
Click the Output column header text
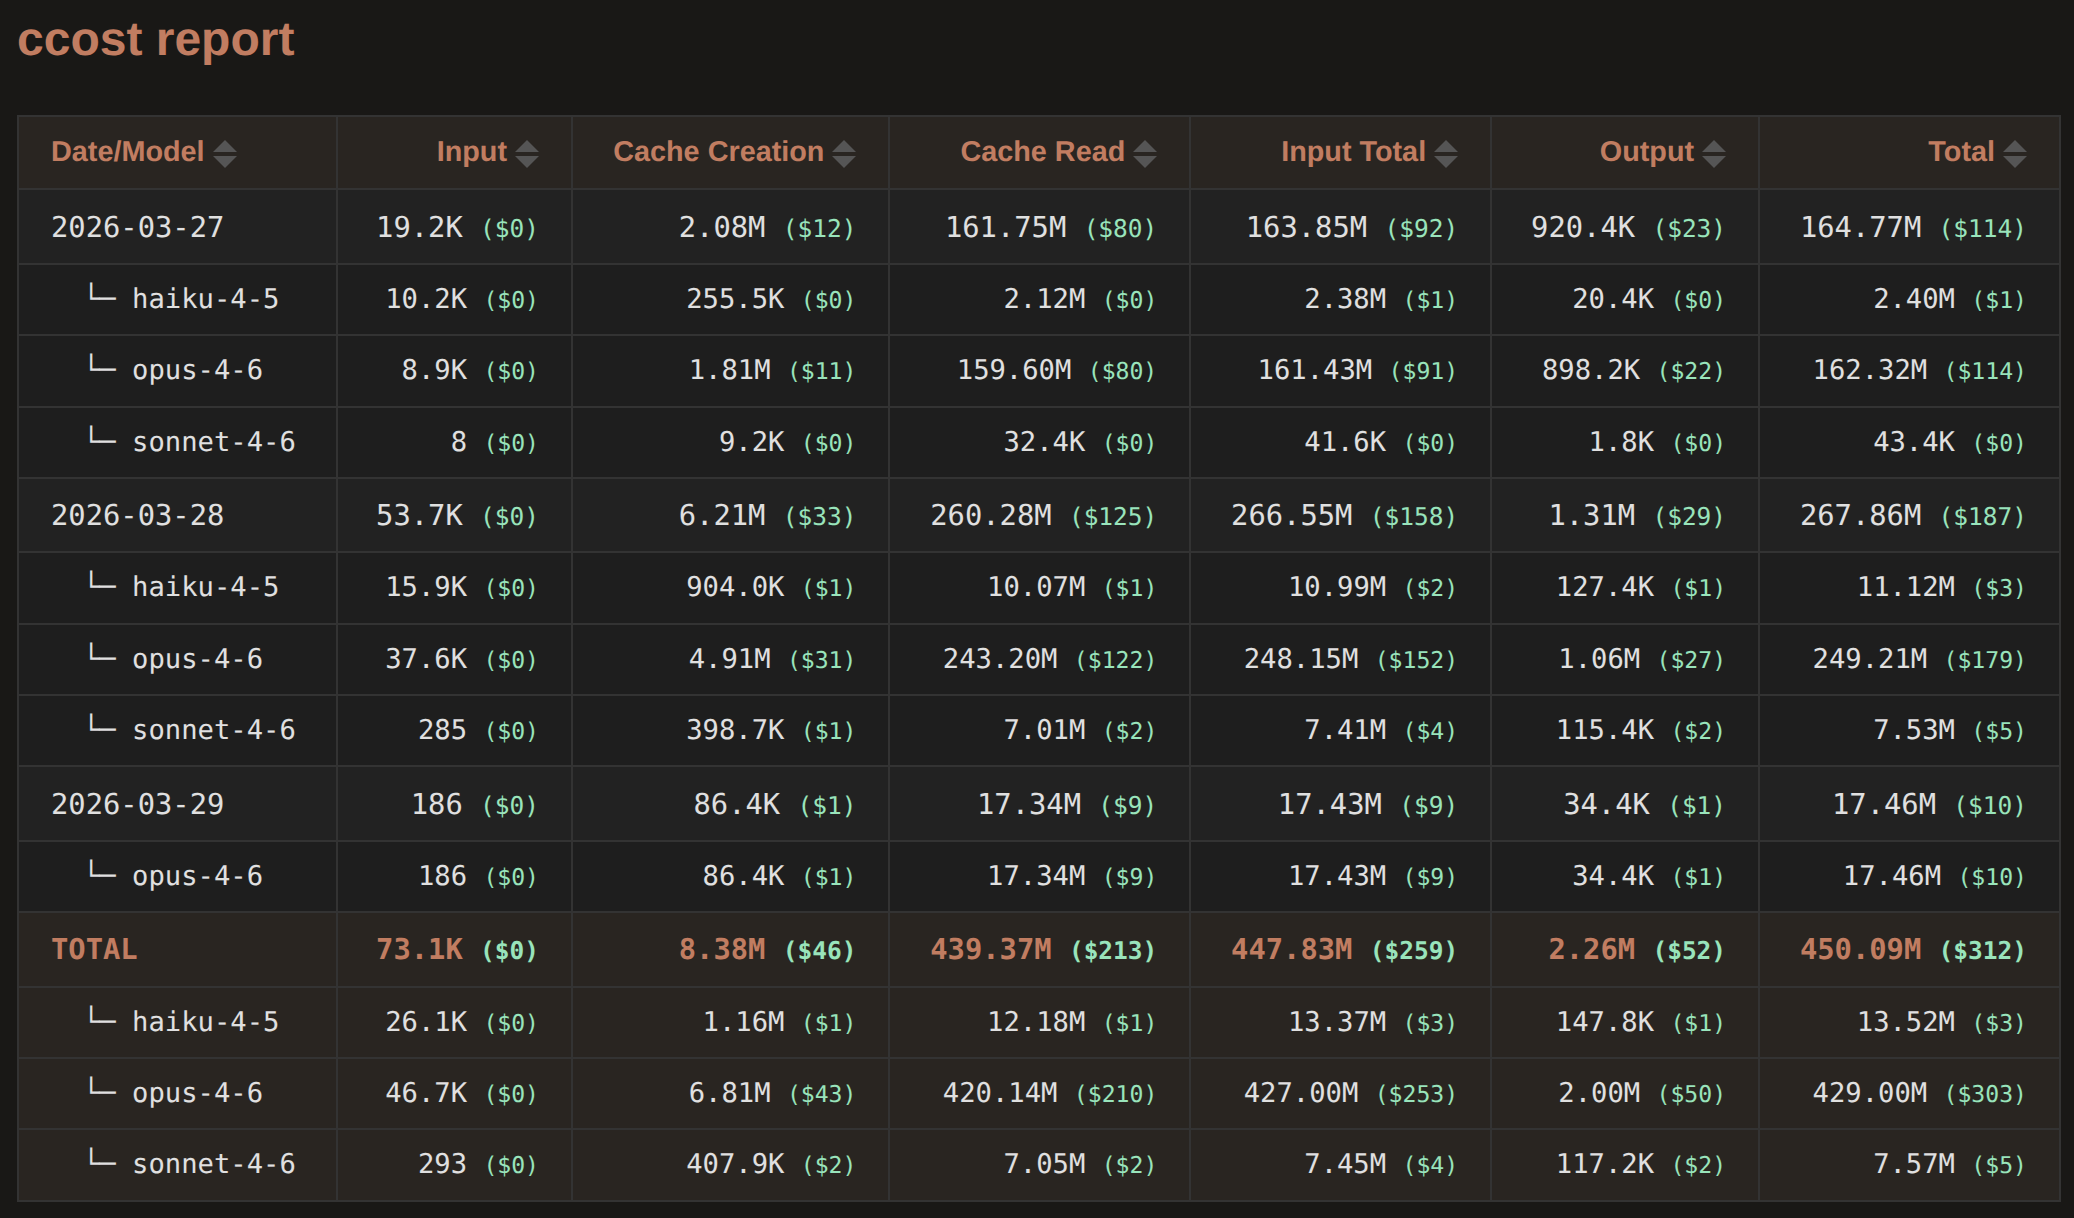point(1646,152)
